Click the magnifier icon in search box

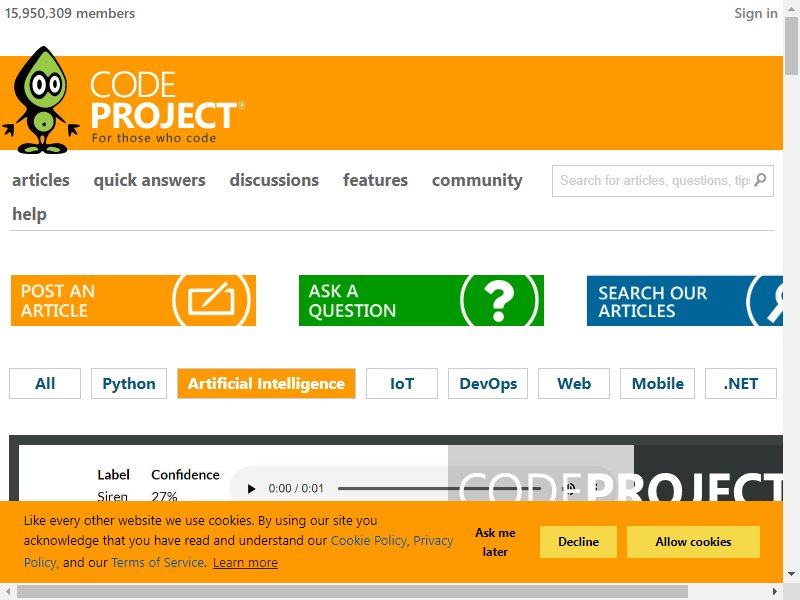(760, 180)
